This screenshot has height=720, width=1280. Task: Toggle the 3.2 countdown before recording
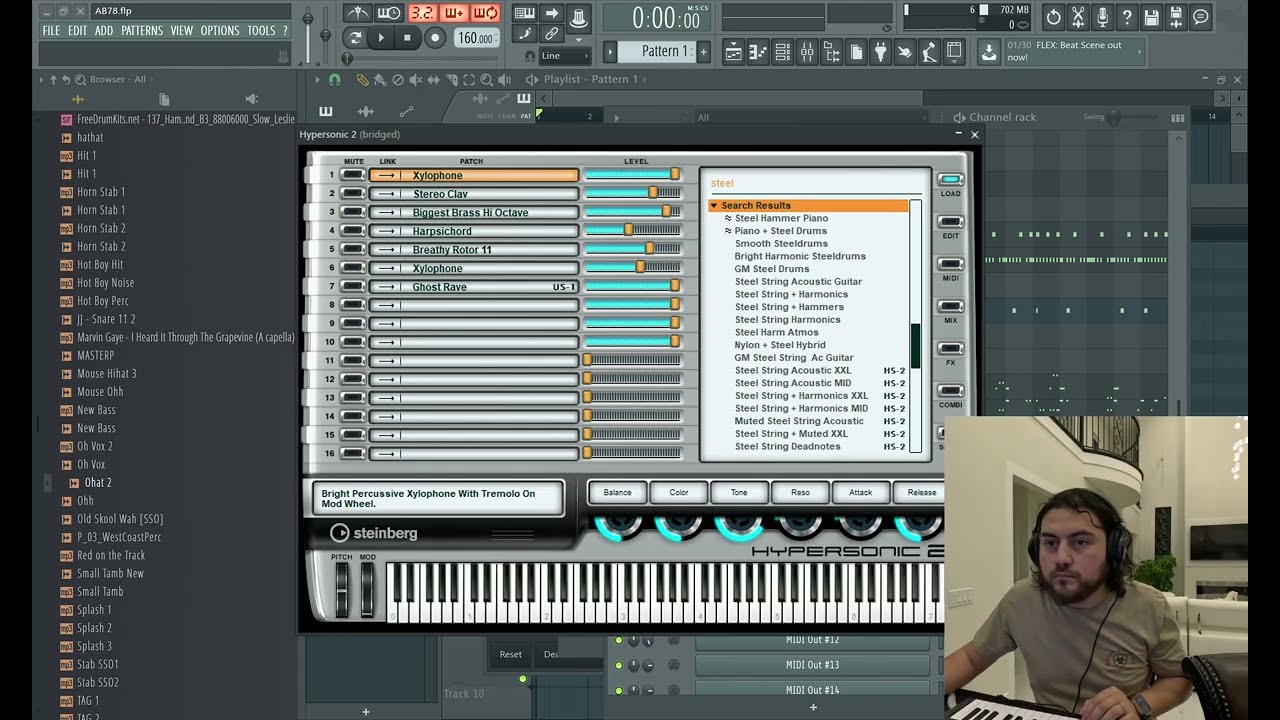(422, 13)
